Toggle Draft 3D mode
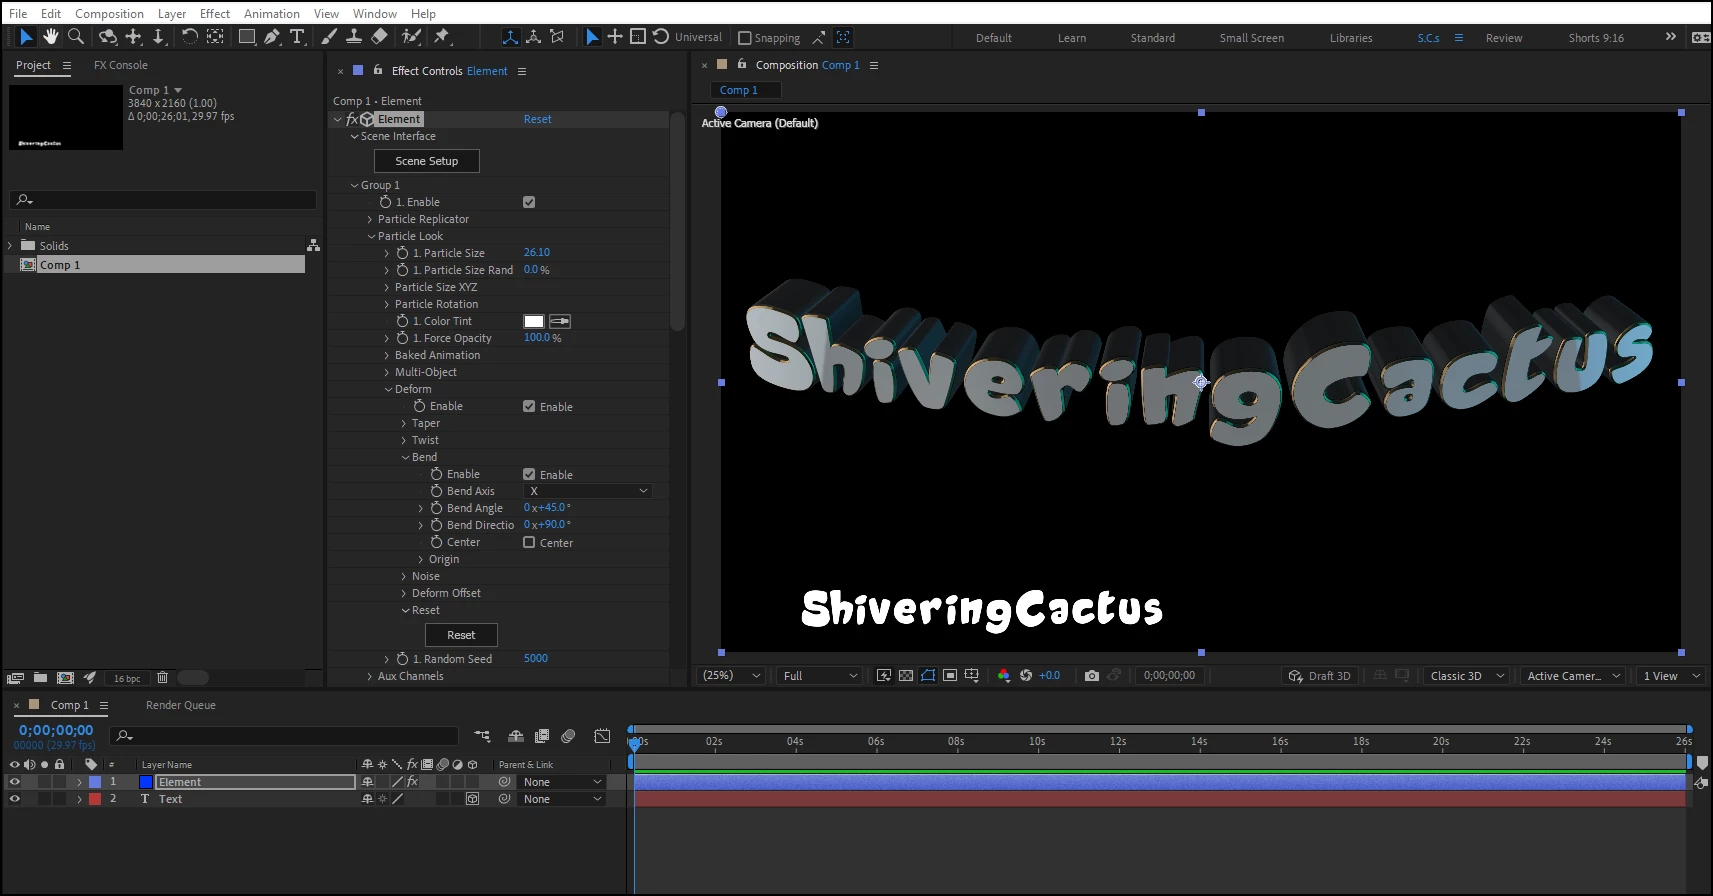This screenshot has width=1713, height=896. click(1320, 676)
